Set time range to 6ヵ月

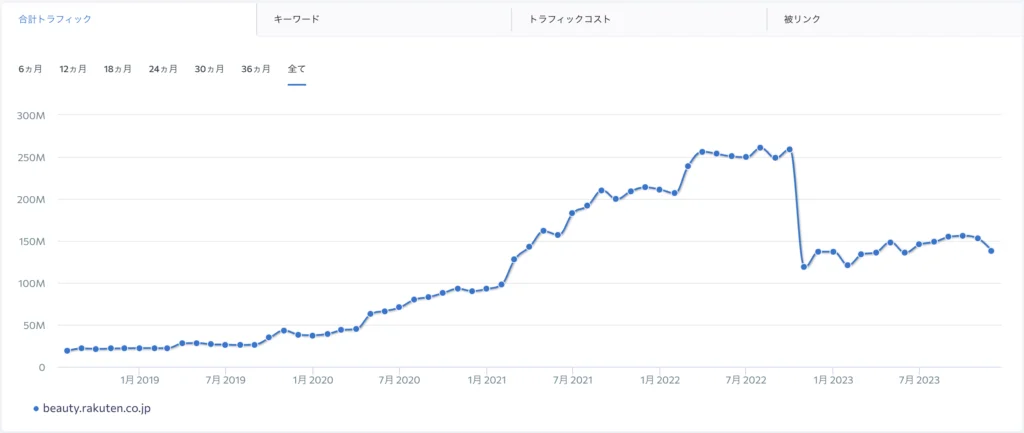click(30, 69)
